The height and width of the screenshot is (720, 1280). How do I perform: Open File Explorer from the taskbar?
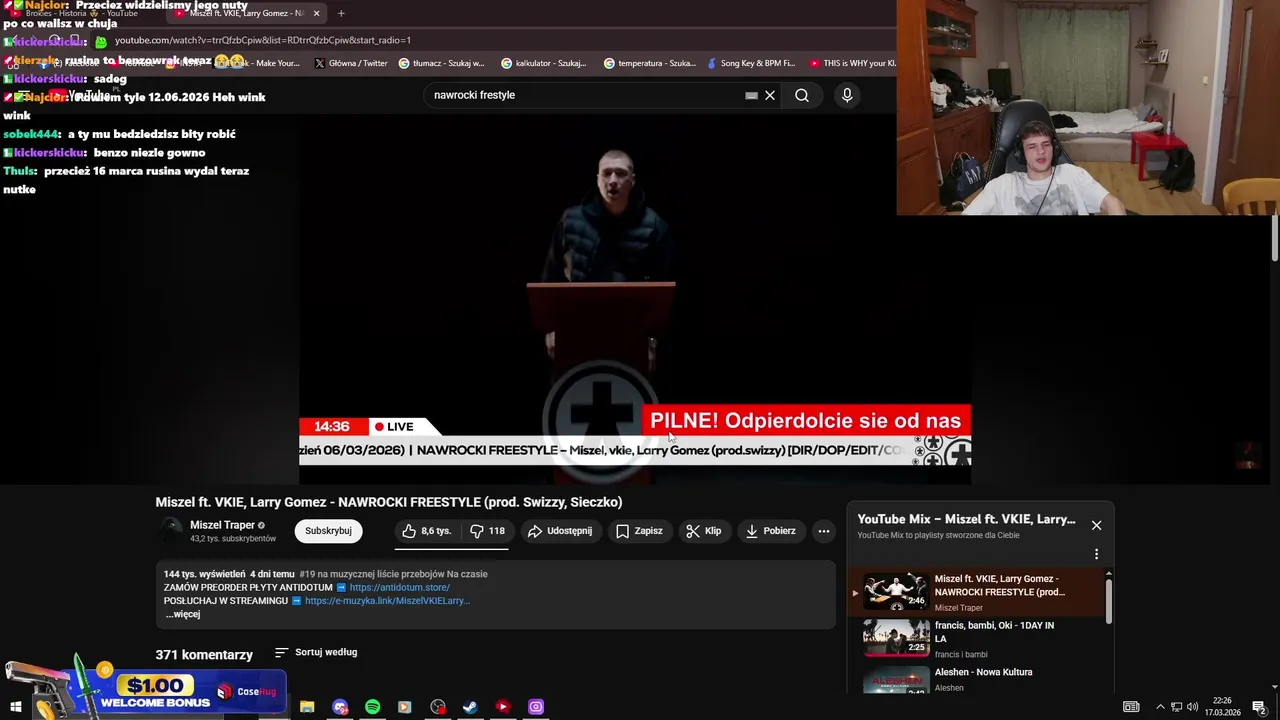pos(307,707)
